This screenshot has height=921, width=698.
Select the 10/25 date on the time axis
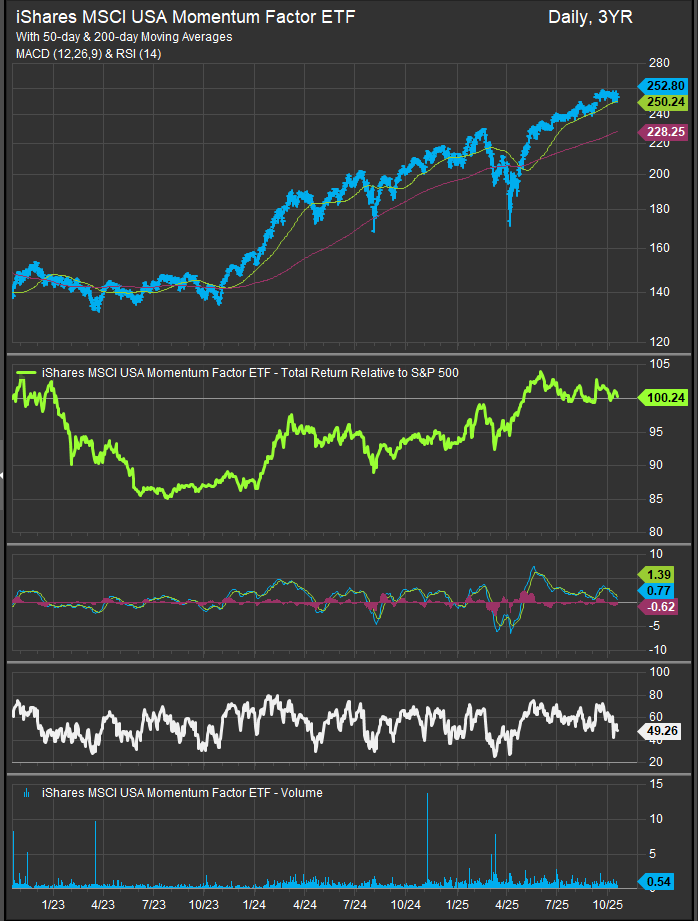click(608, 904)
